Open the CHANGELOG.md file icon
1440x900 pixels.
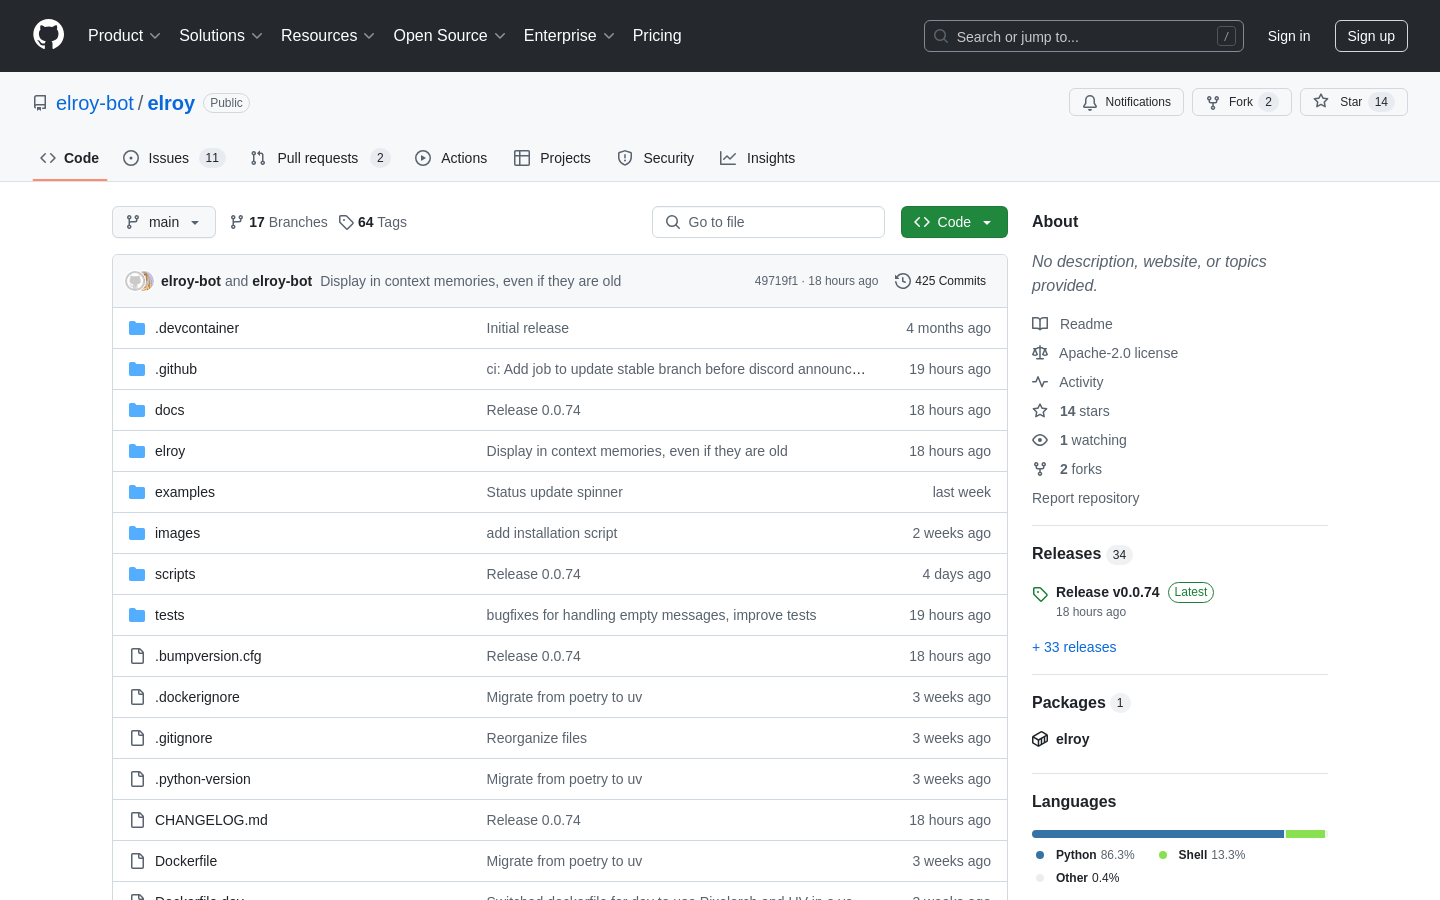pos(137,820)
